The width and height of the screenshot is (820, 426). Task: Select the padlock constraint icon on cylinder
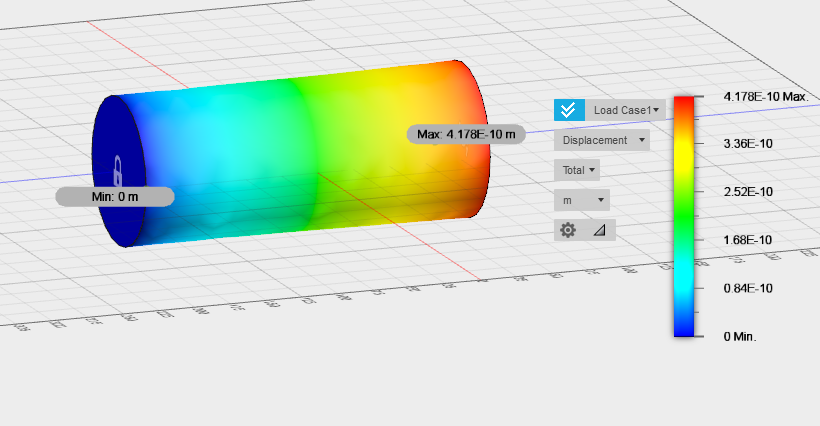pos(118,170)
